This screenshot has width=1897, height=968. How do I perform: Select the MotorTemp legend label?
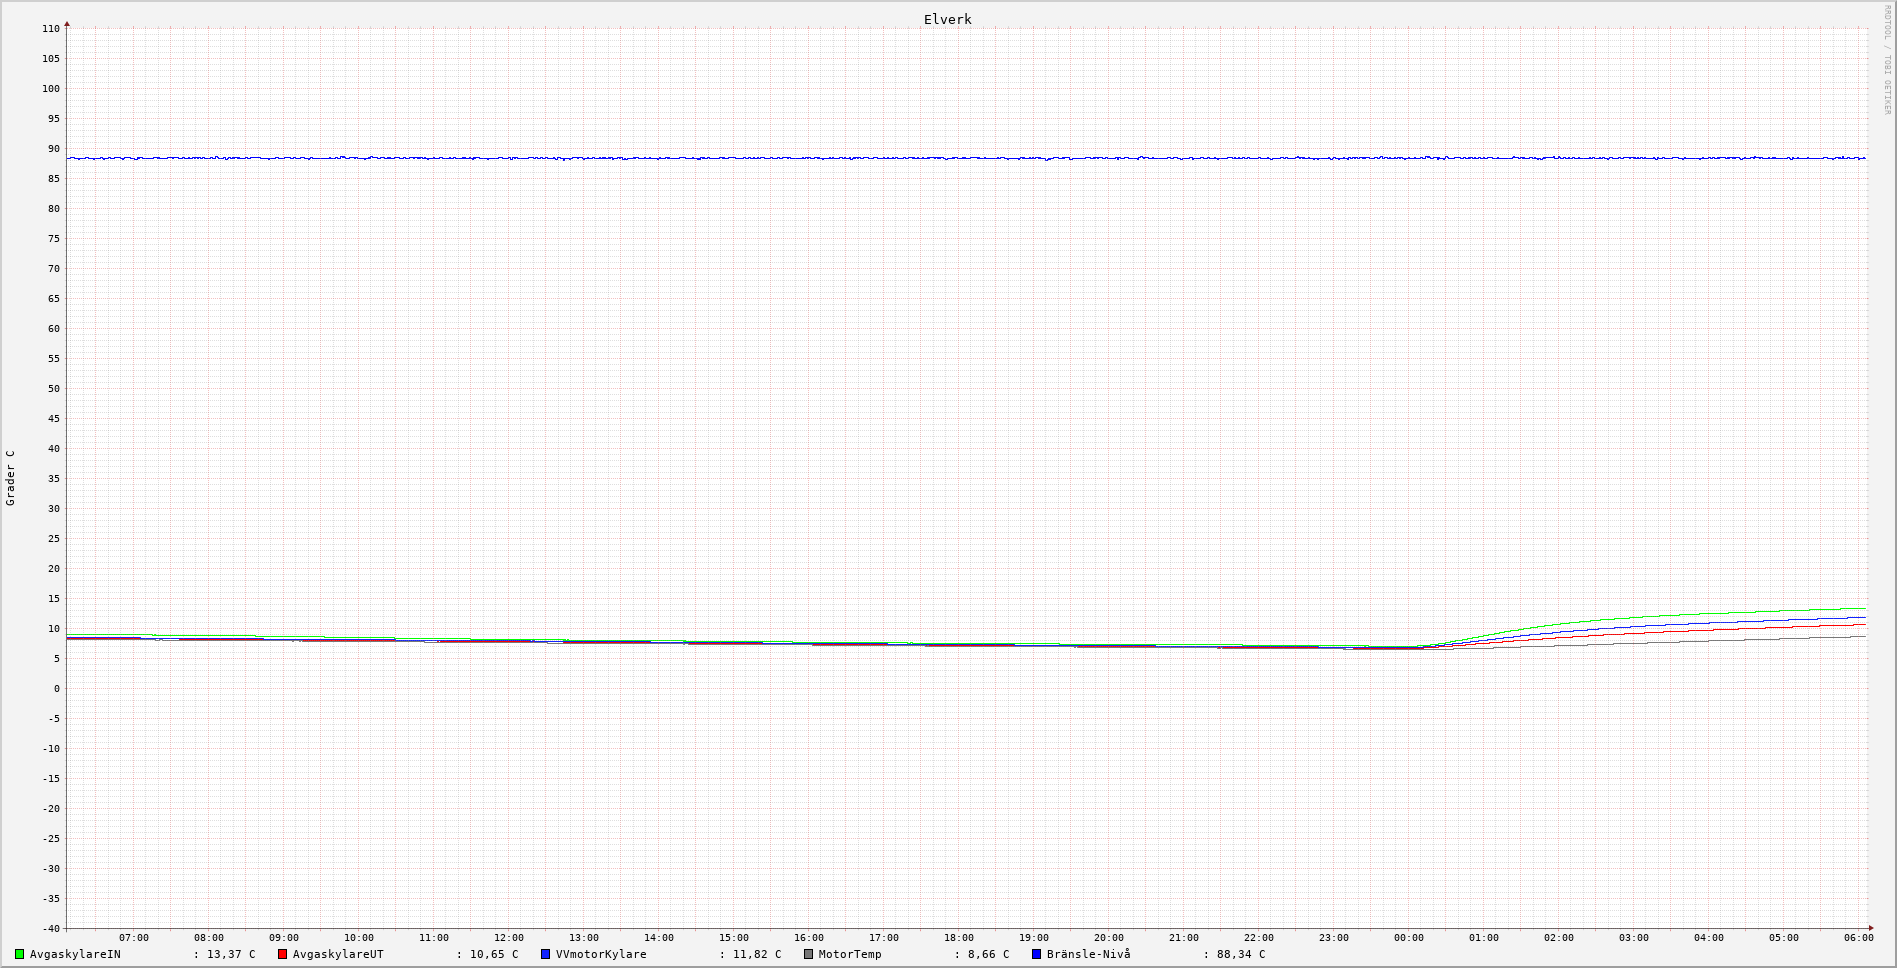pyautogui.click(x=850, y=954)
